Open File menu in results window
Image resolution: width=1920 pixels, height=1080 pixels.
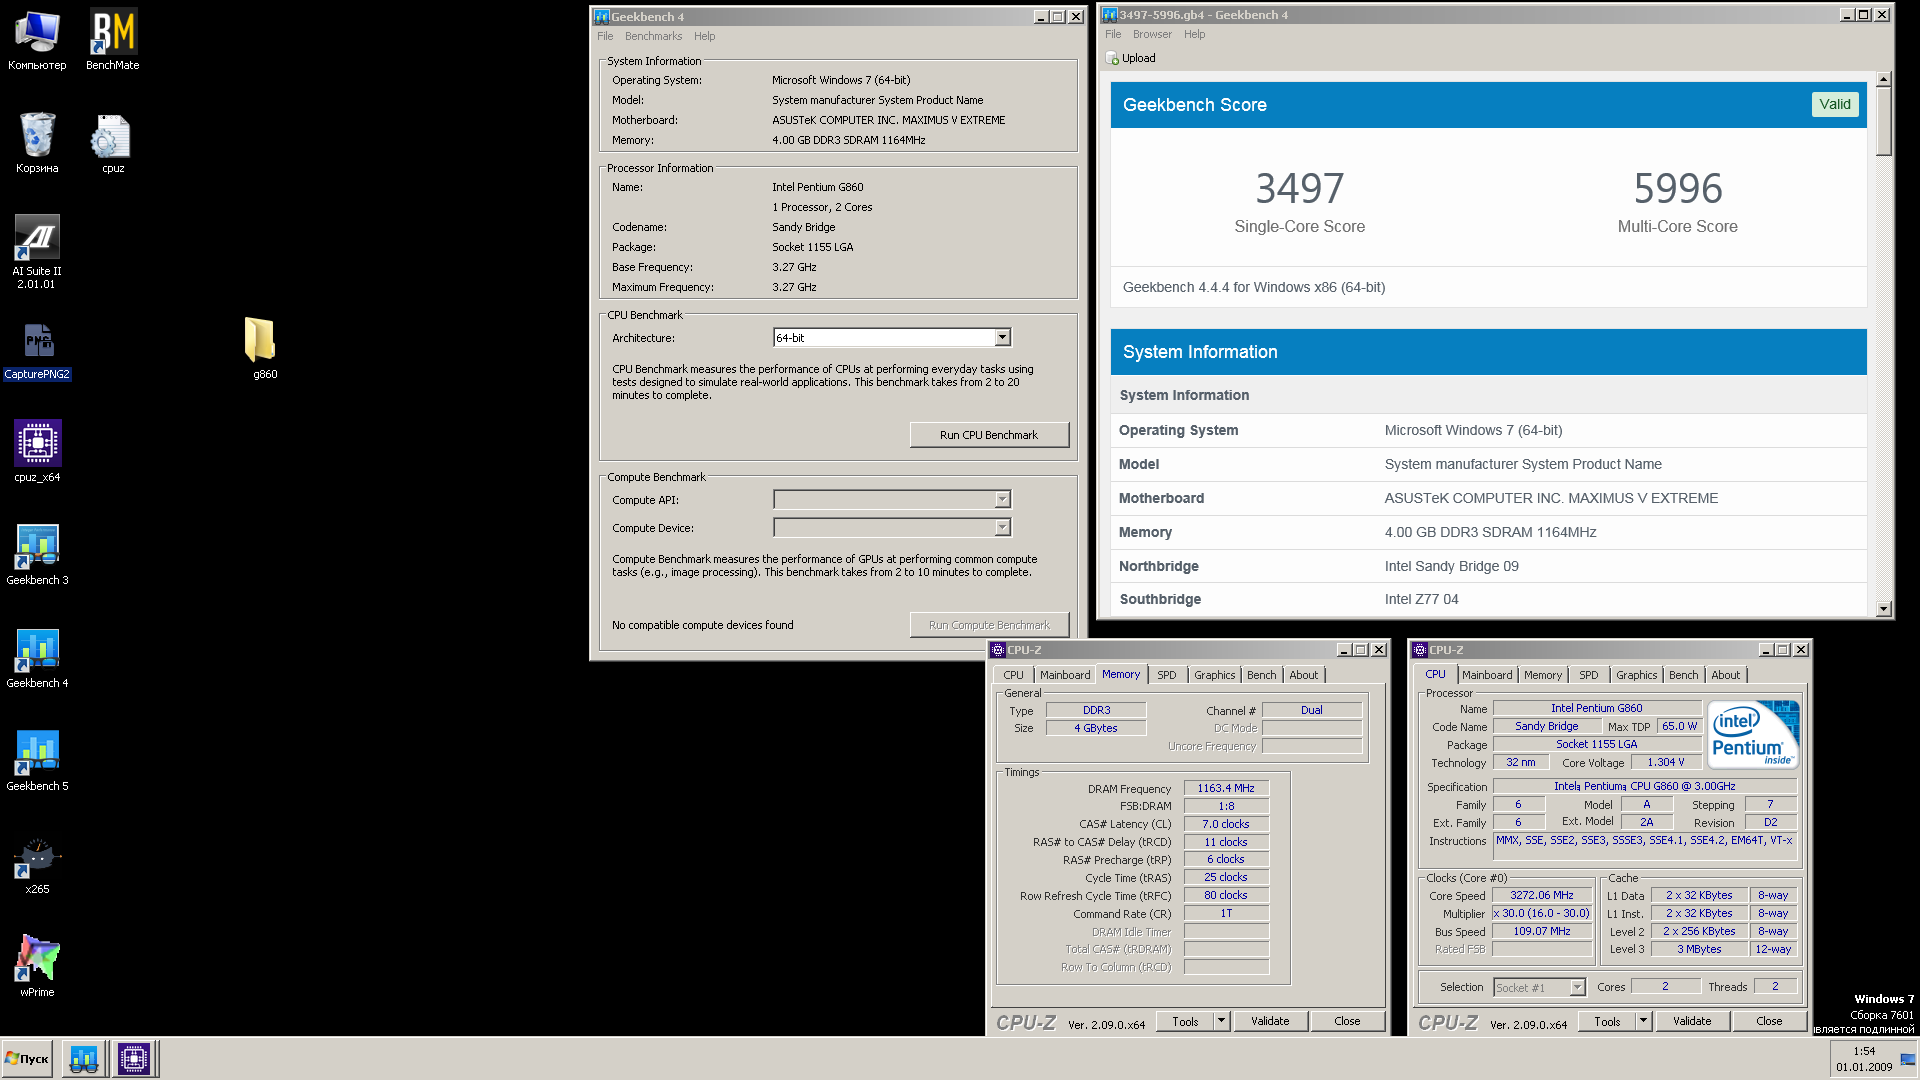pyautogui.click(x=1113, y=34)
